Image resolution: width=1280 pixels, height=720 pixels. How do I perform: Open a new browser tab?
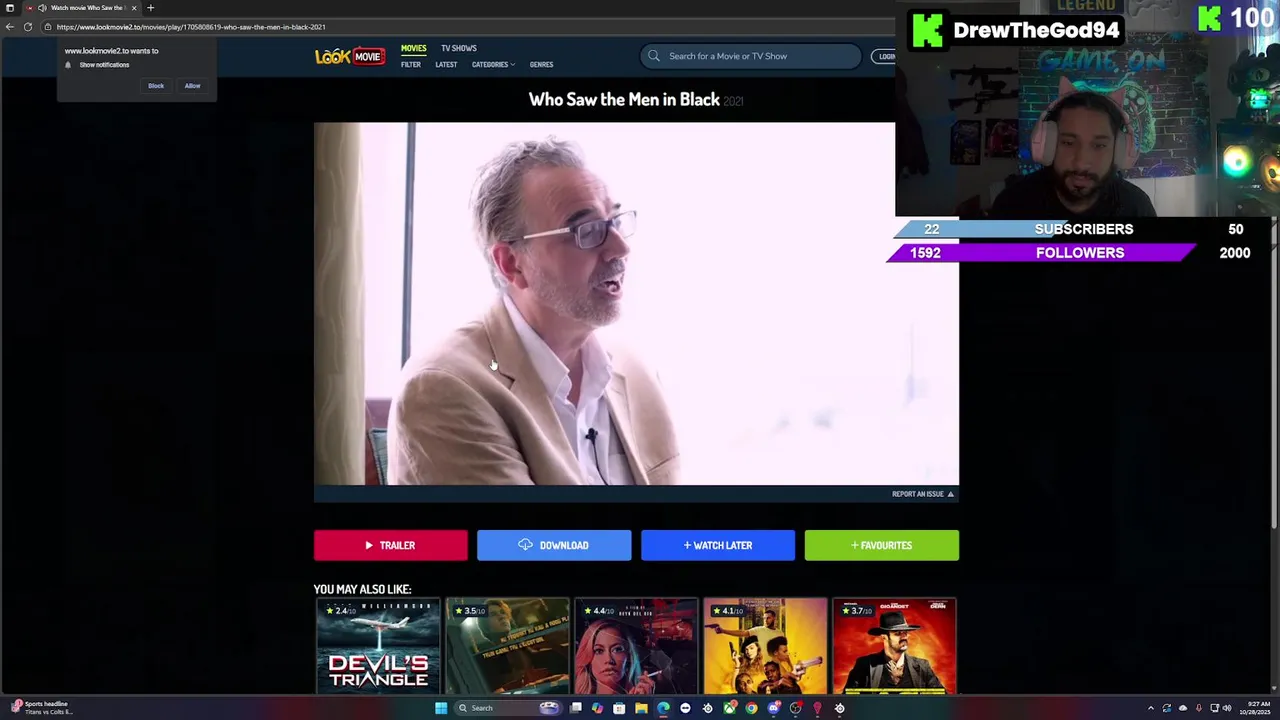tap(150, 8)
